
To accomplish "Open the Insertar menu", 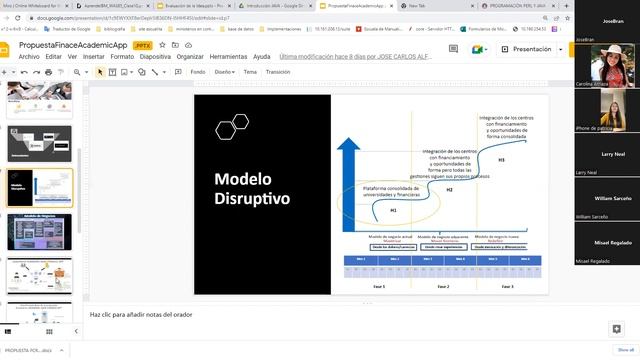I will click(x=93, y=57).
